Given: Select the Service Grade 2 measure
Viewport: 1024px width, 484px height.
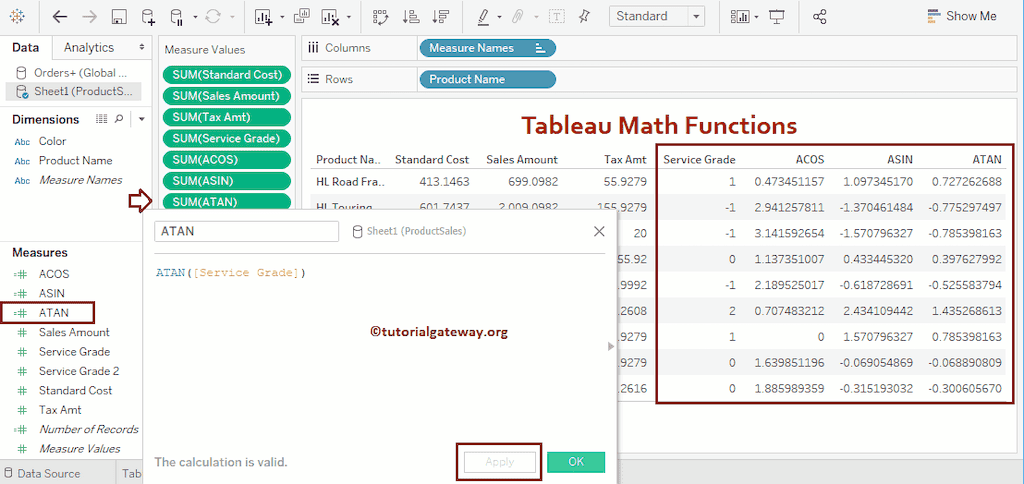Looking at the screenshot, I should point(79,371).
